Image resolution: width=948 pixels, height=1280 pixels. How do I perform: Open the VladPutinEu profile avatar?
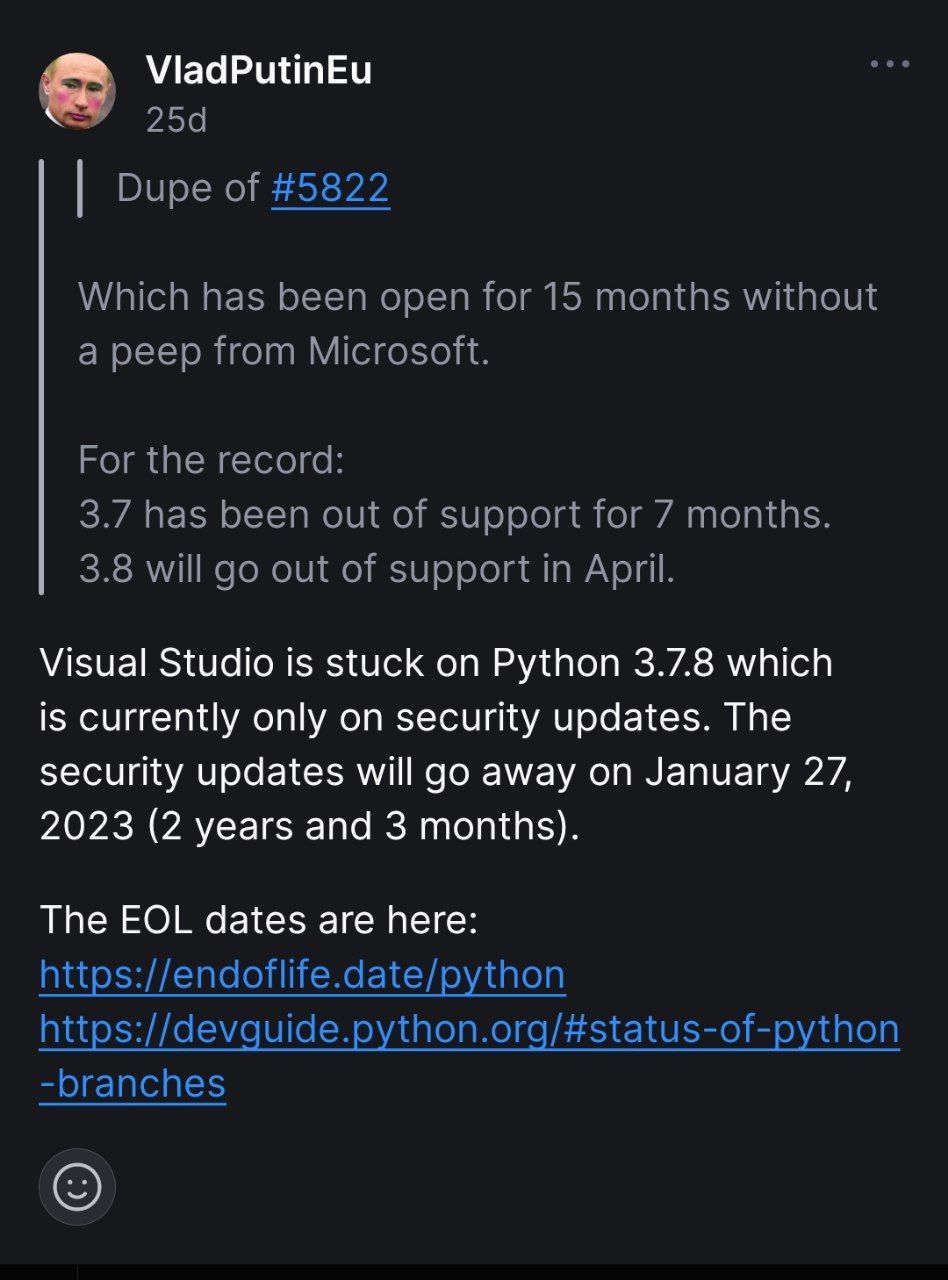tap(77, 91)
